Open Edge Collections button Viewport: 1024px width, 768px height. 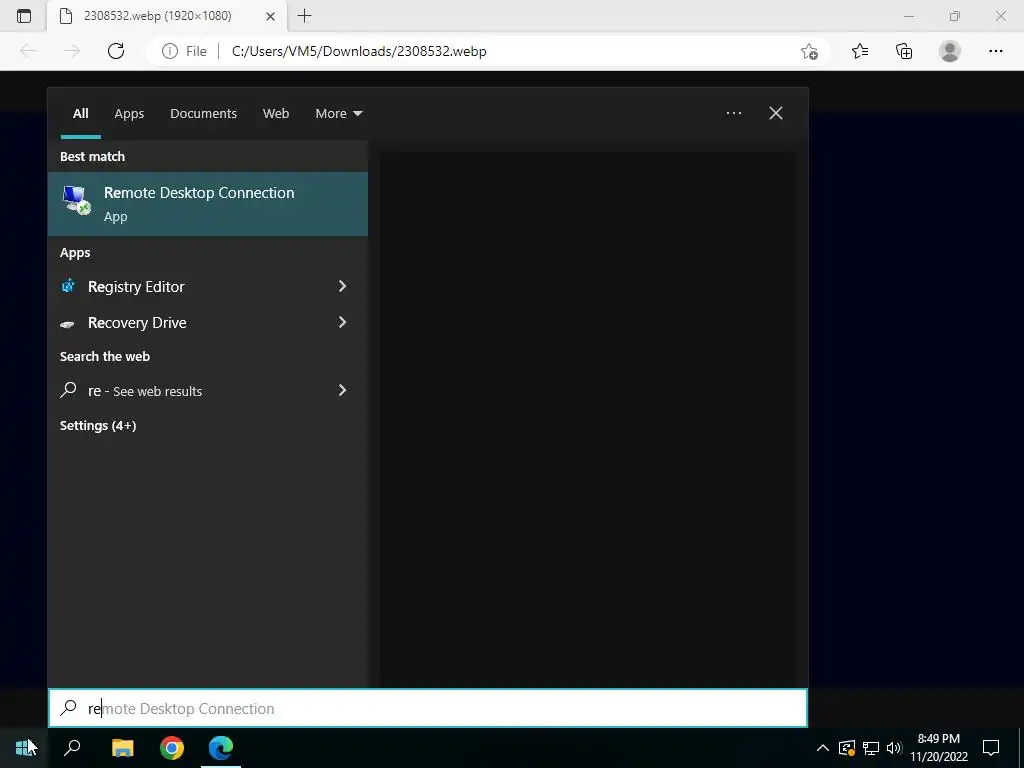(x=904, y=51)
